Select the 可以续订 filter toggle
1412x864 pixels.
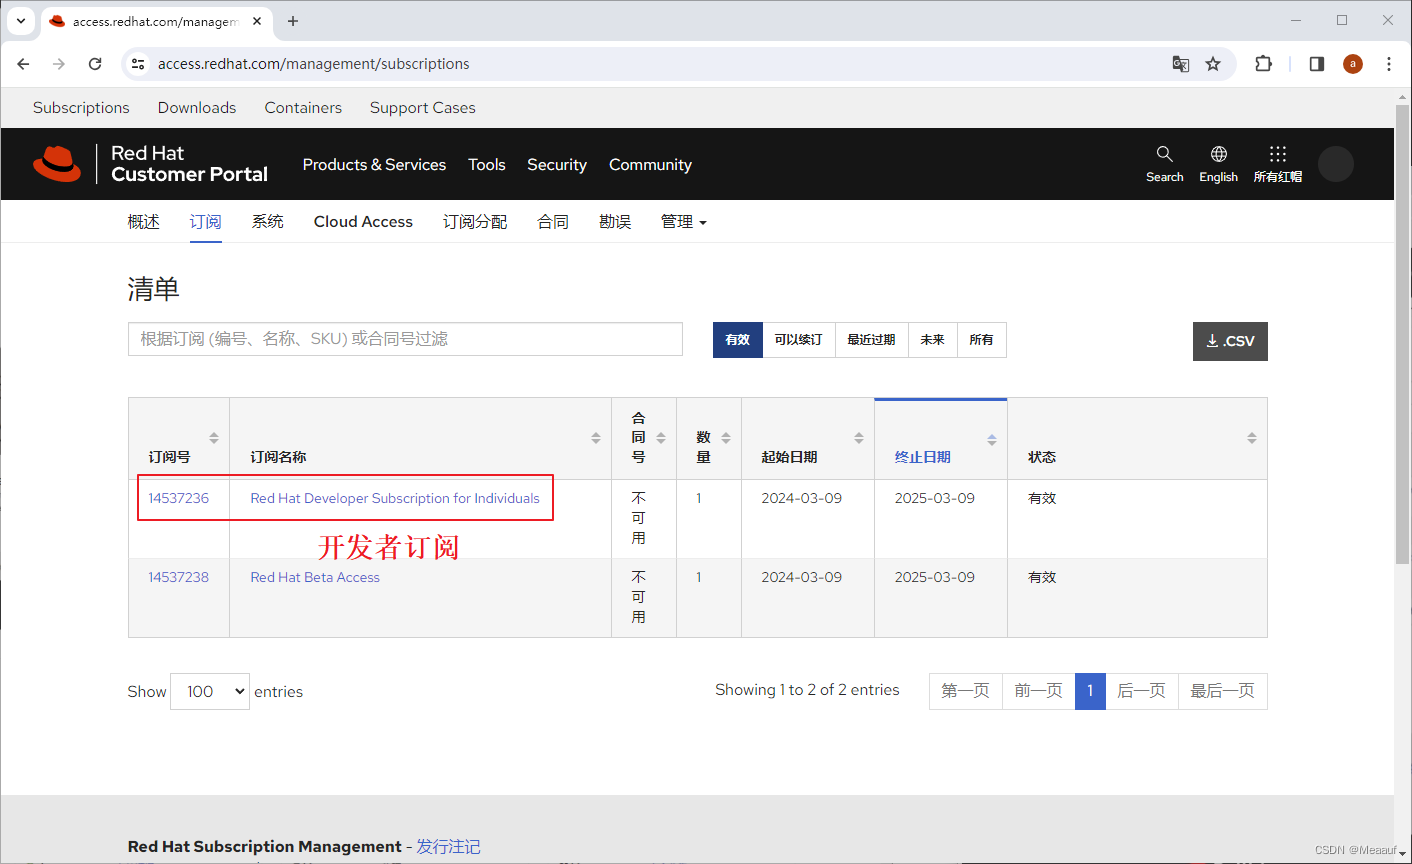coord(799,340)
